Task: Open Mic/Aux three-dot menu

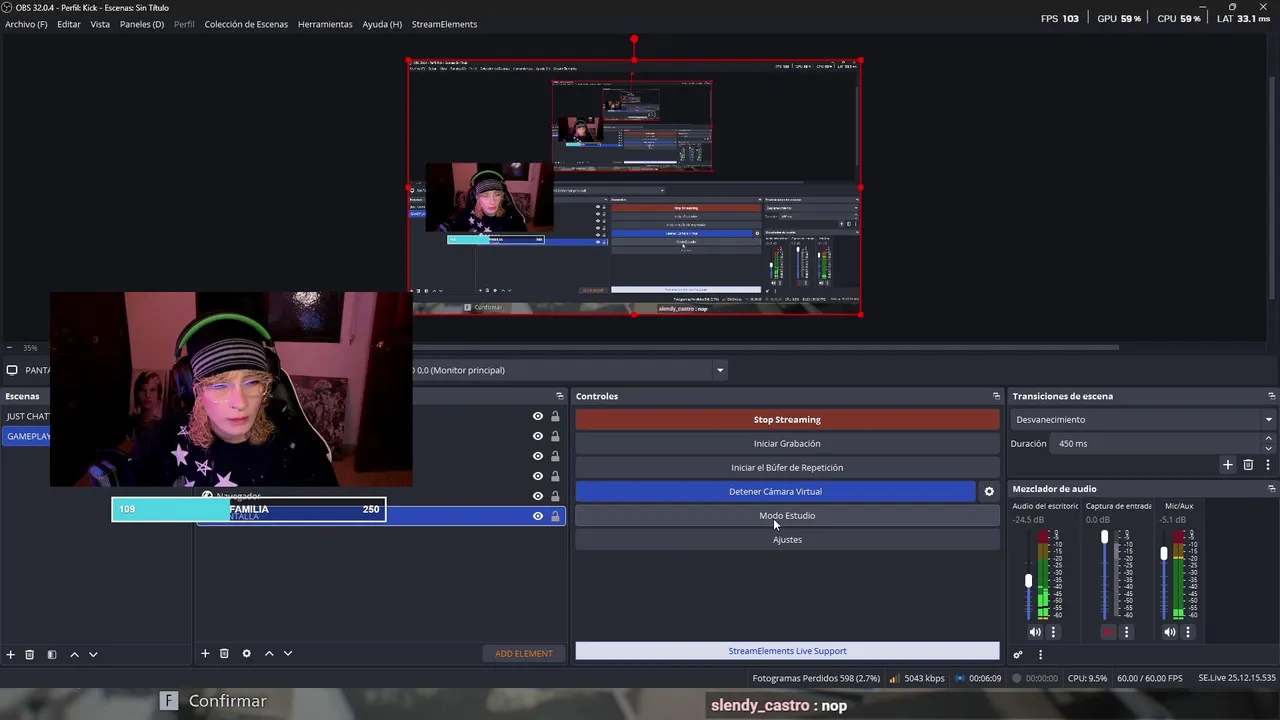Action: point(1188,632)
